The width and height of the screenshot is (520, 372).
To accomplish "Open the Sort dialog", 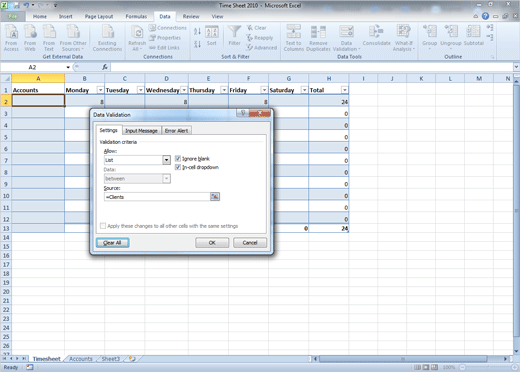I will tap(212, 36).
